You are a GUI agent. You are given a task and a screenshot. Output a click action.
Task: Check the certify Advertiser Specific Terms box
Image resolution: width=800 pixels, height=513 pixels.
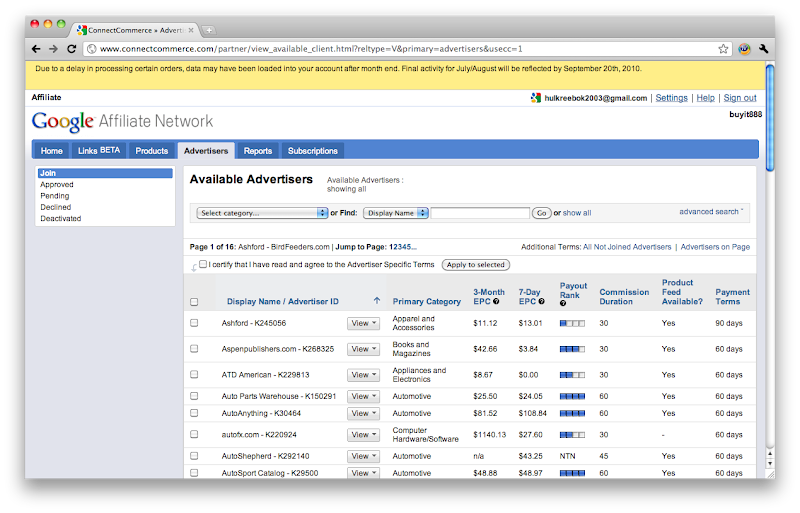[x=203, y=265]
